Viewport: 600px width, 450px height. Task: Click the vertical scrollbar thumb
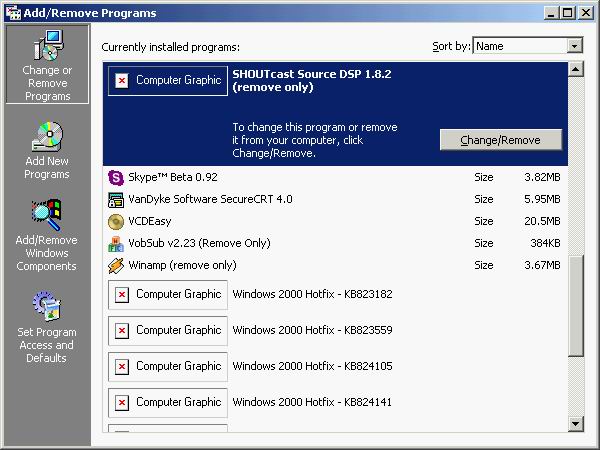576,306
